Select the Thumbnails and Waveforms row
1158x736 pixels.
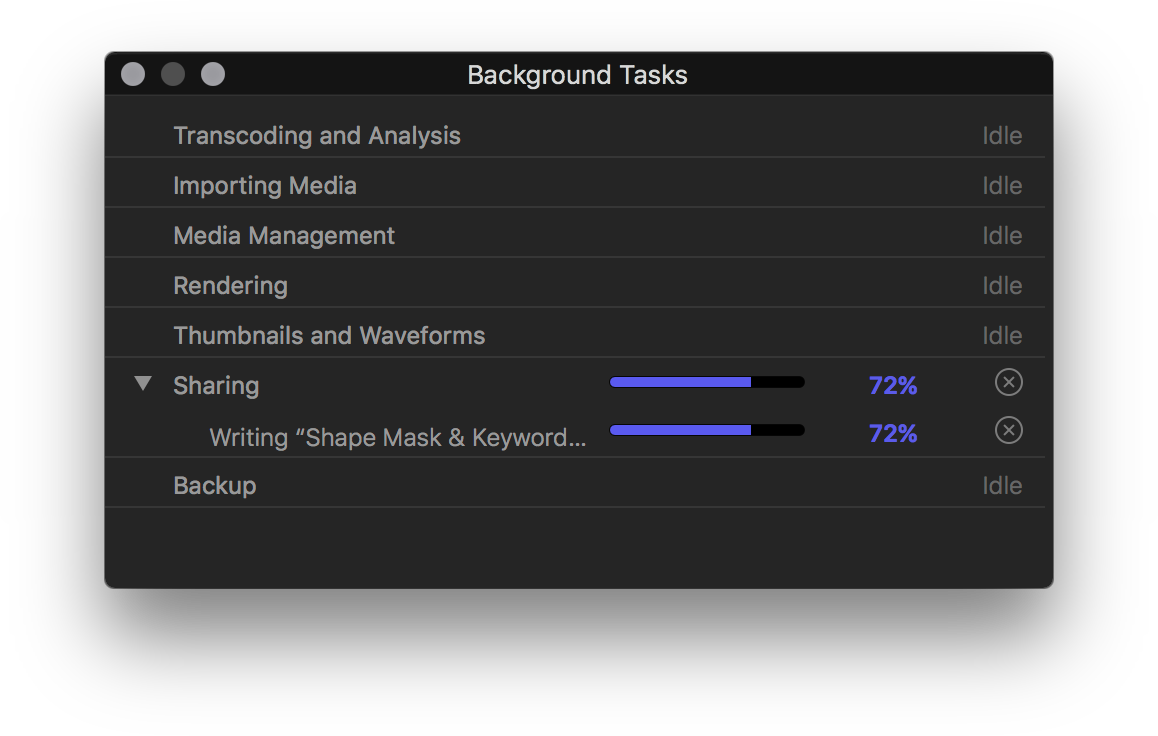(x=575, y=335)
